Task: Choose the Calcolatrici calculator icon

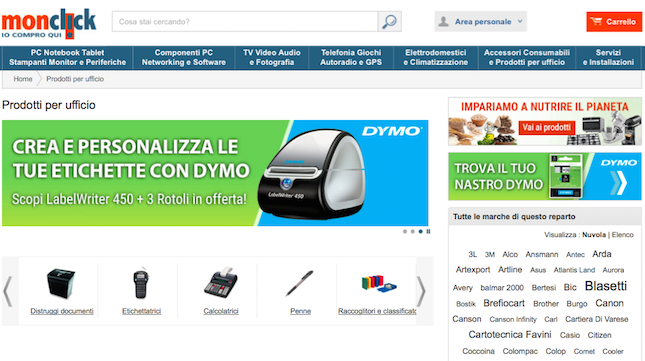Action: pyautogui.click(x=220, y=282)
